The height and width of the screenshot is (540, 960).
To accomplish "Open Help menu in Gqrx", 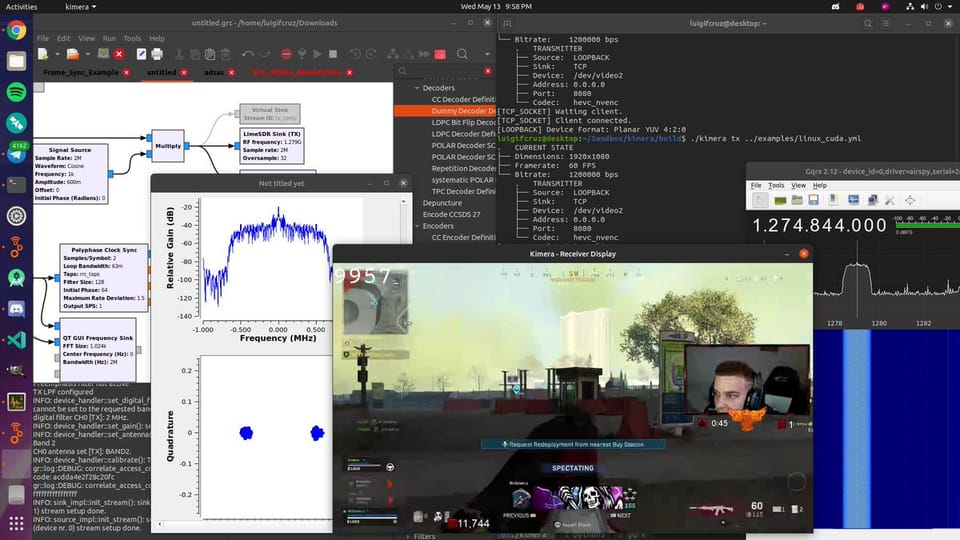I will tap(820, 185).
